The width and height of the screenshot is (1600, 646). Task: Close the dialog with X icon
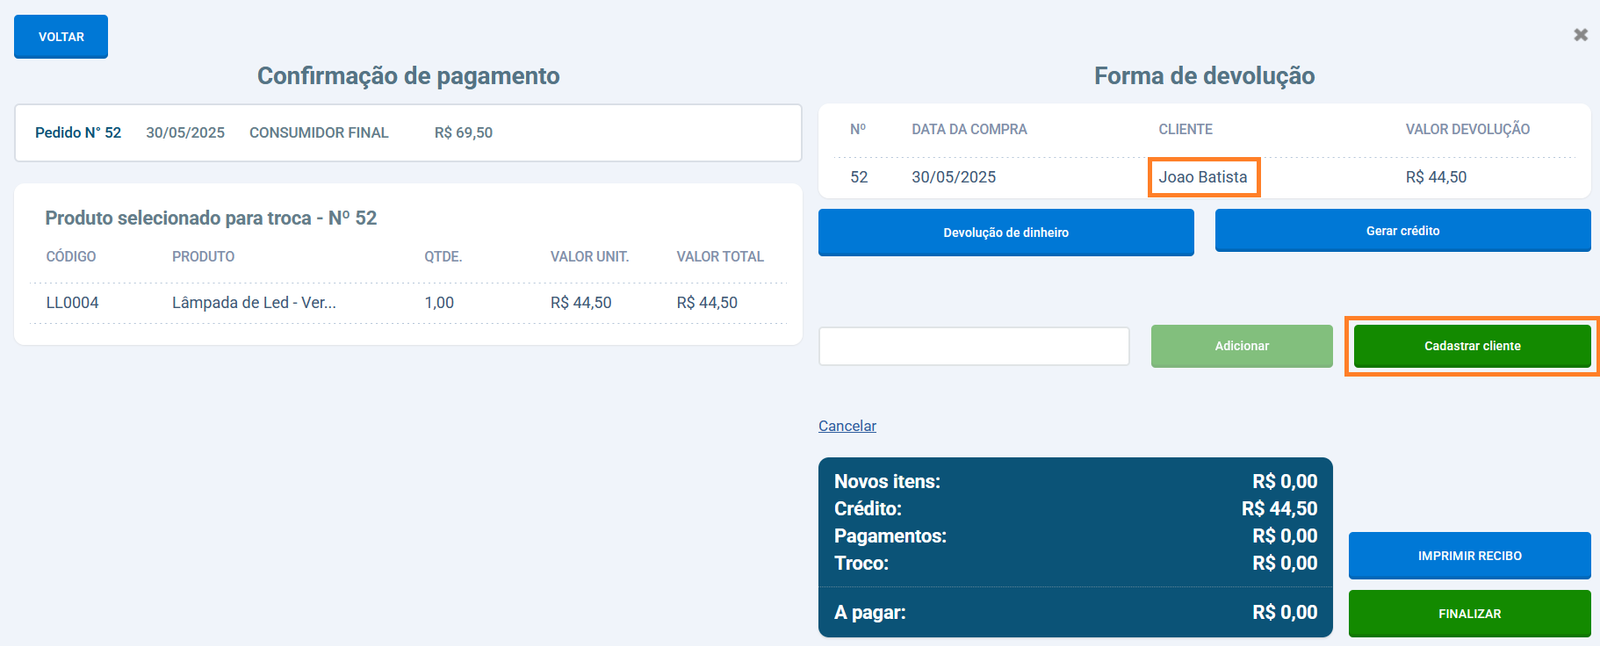[1580, 35]
